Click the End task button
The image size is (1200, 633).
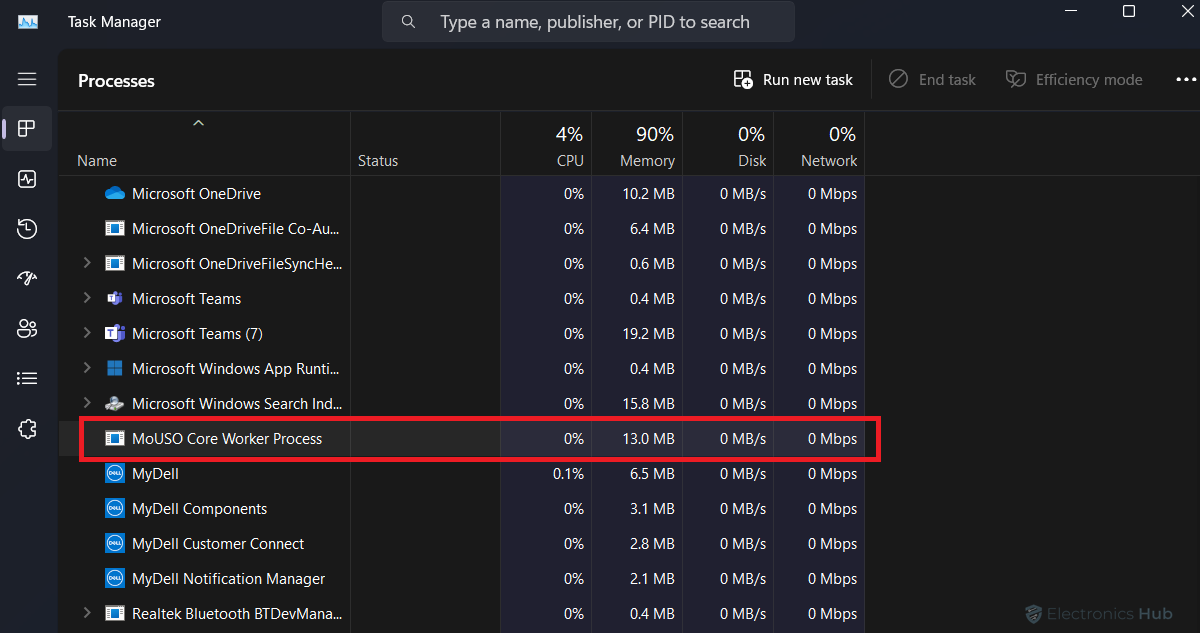932,79
